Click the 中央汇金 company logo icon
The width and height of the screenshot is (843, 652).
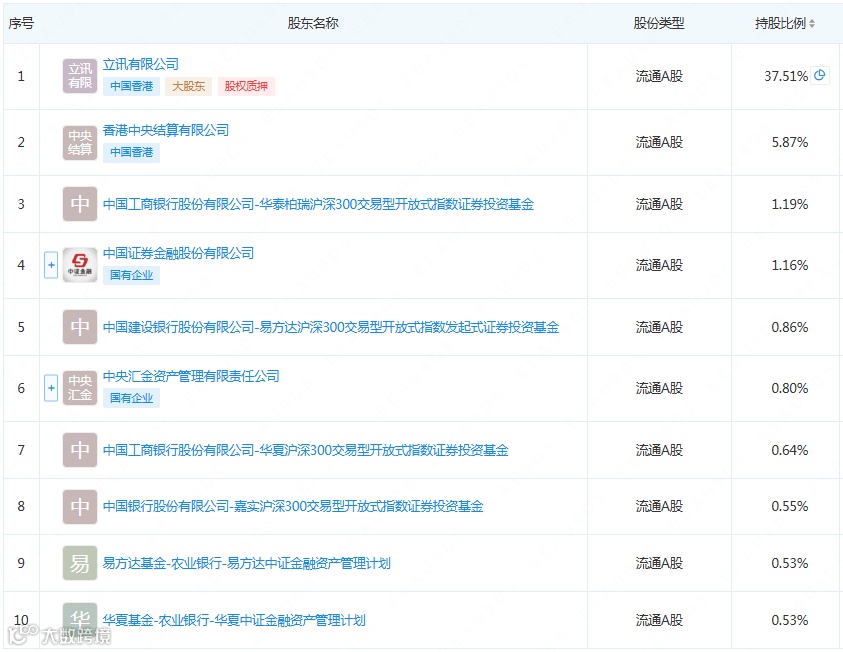coord(80,388)
